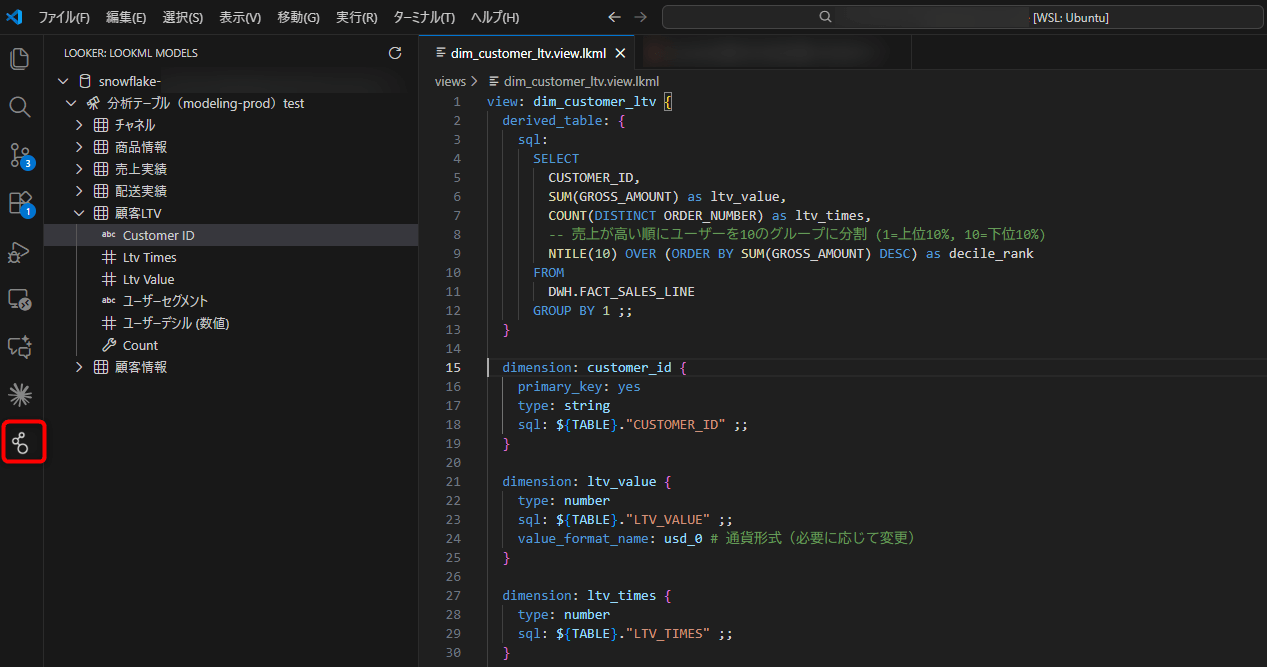Open the 選択(S) menu
Screen dimensions: 1267x667
(x=183, y=18)
